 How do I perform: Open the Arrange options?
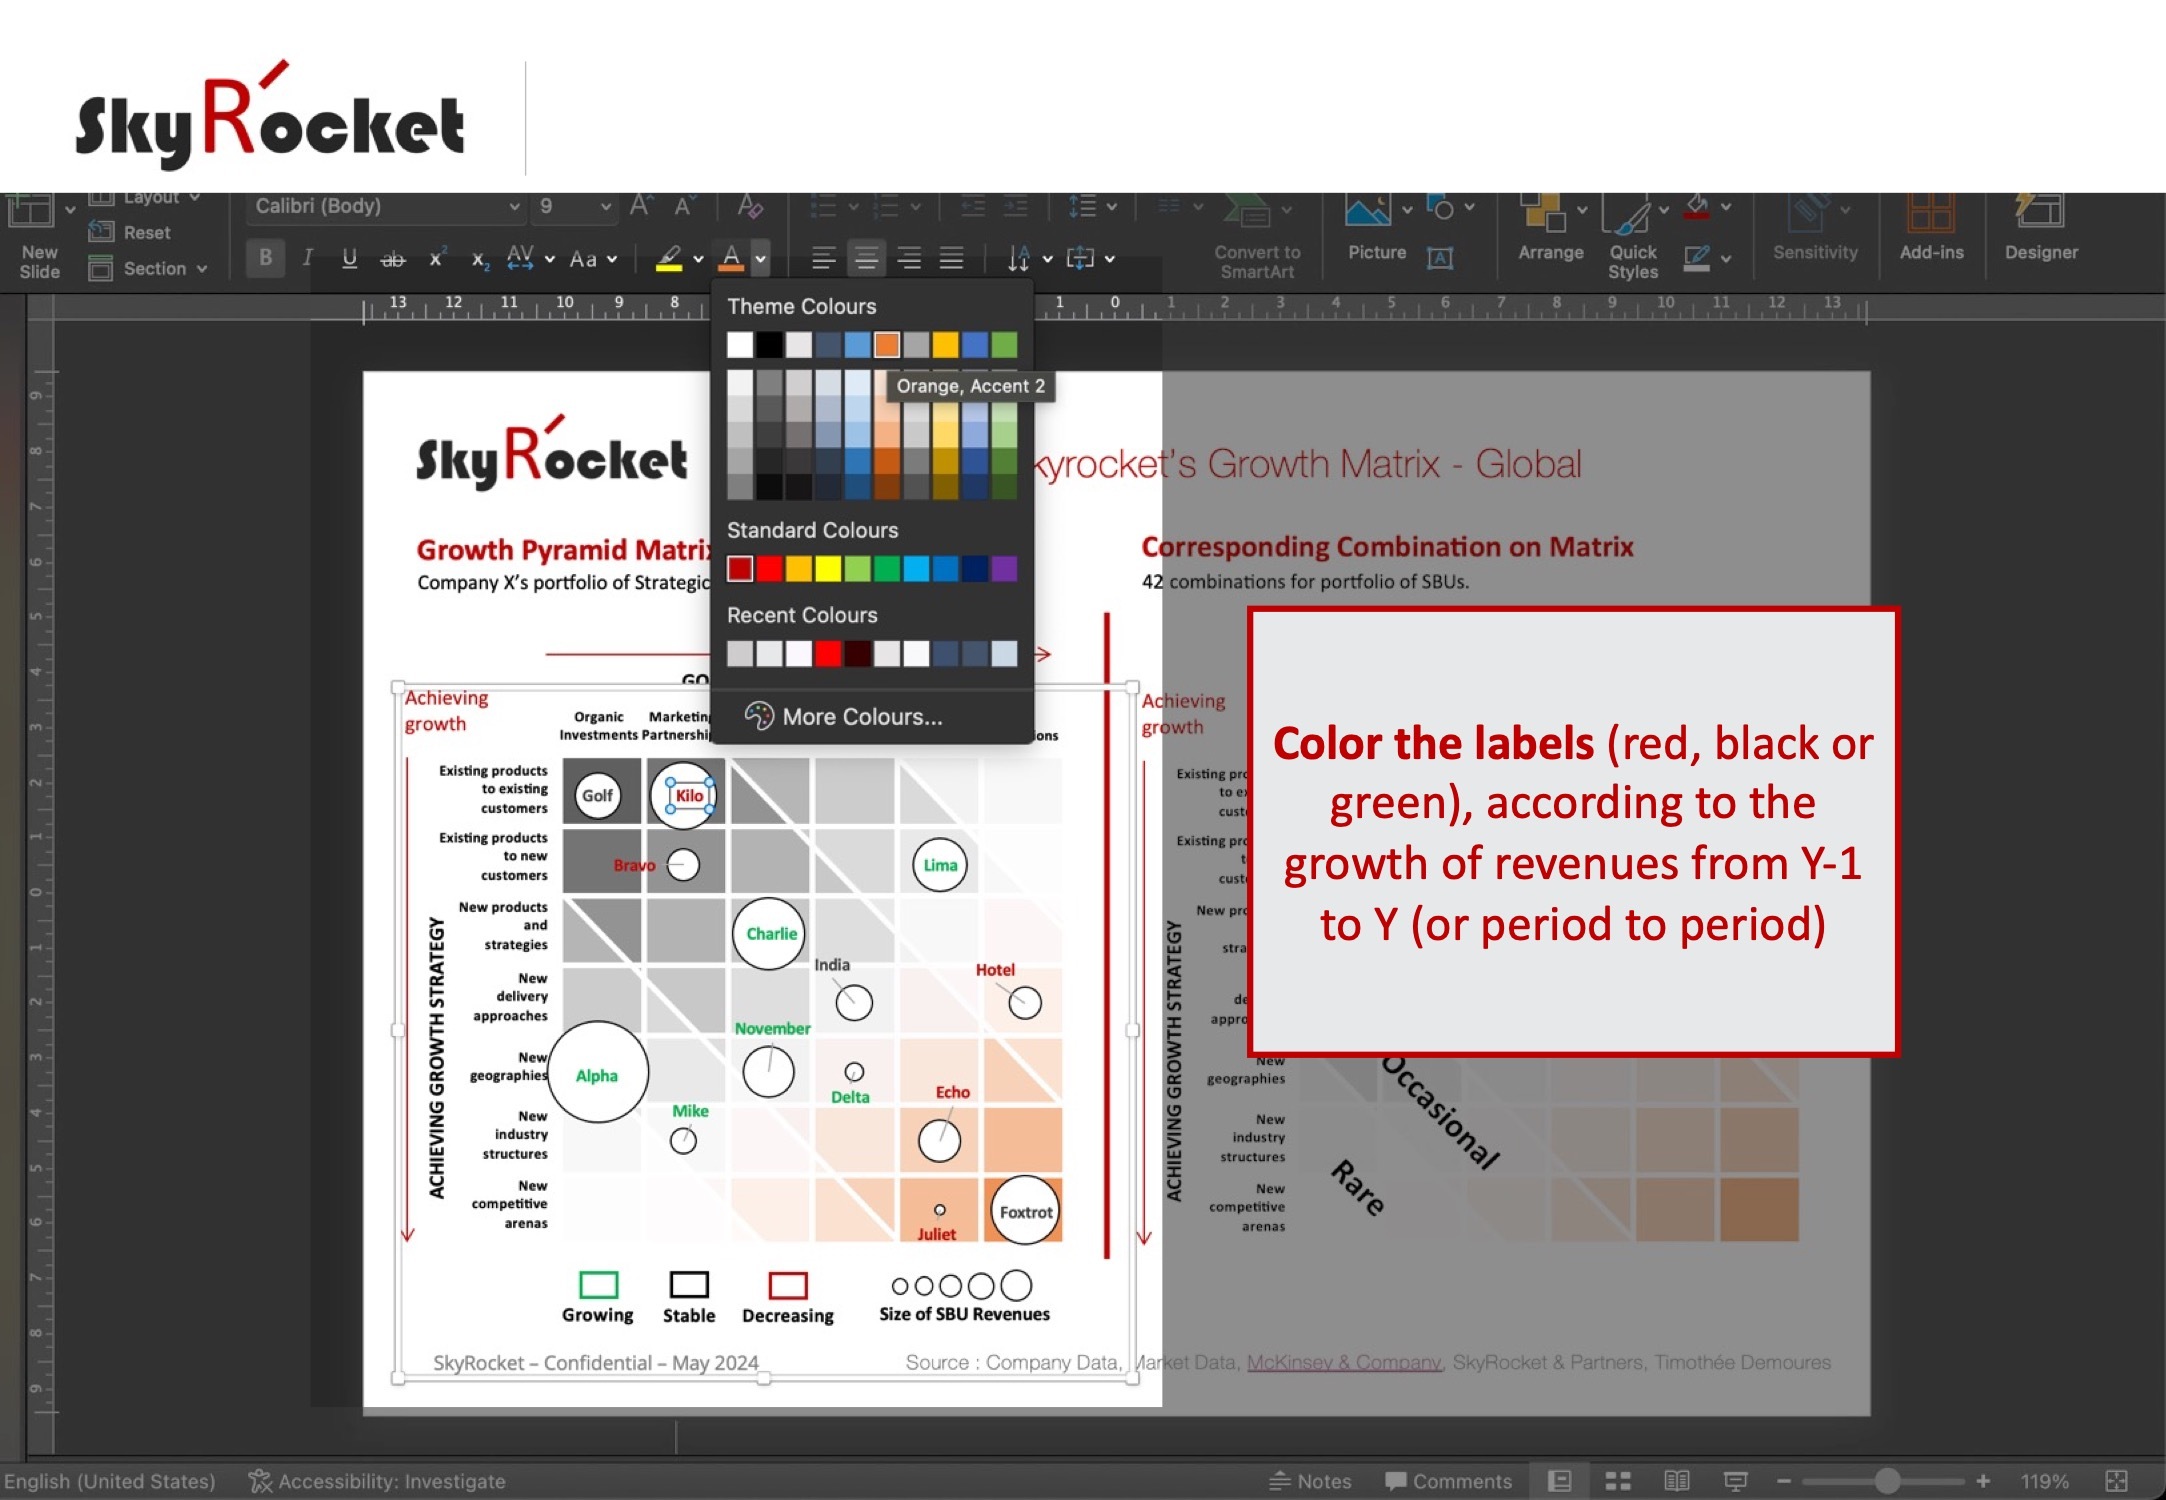pyautogui.click(x=1550, y=228)
